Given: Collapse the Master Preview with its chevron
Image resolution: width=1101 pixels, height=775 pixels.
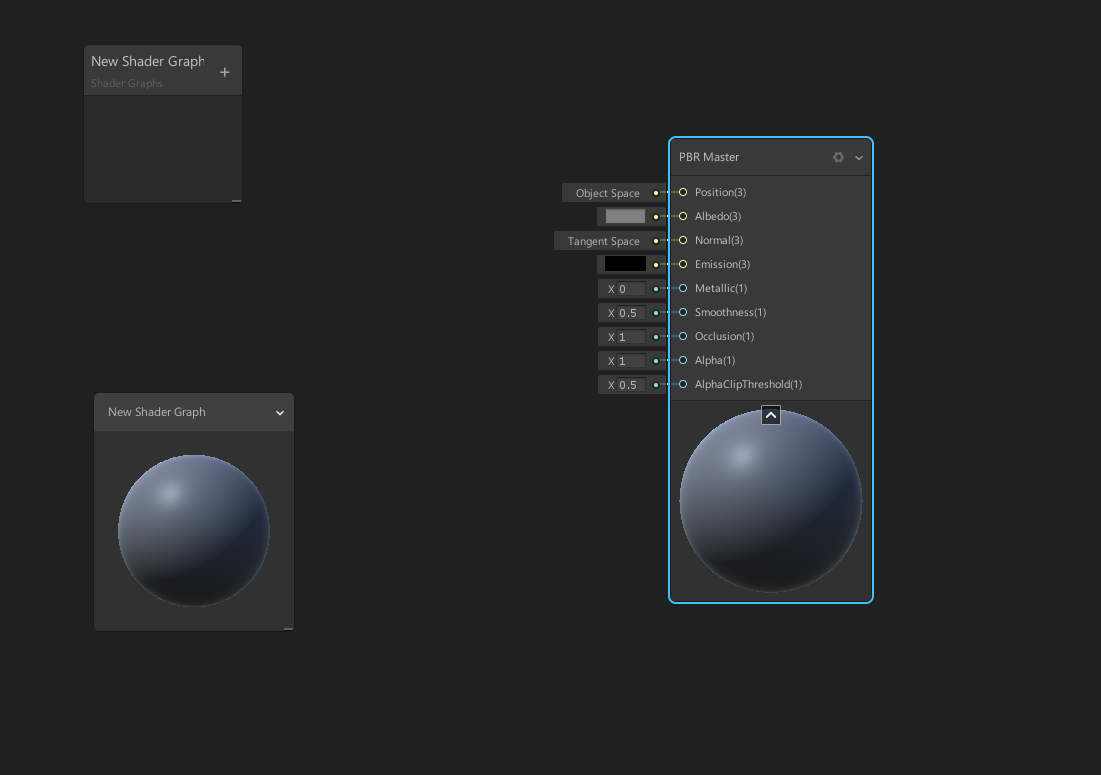Looking at the screenshot, I should tap(279, 412).
